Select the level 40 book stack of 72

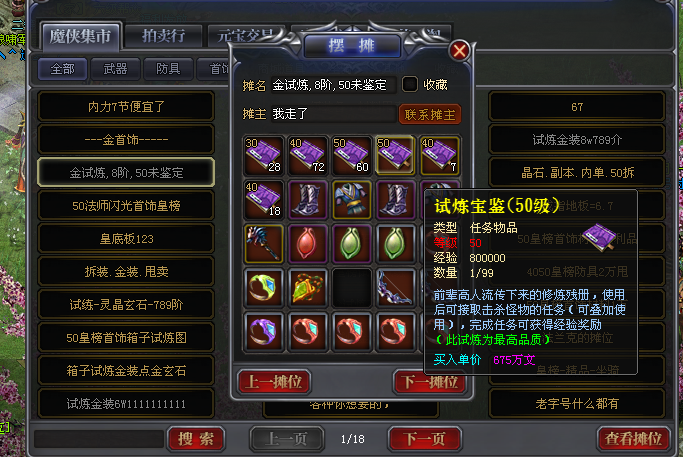pyautogui.click(x=308, y=156)
